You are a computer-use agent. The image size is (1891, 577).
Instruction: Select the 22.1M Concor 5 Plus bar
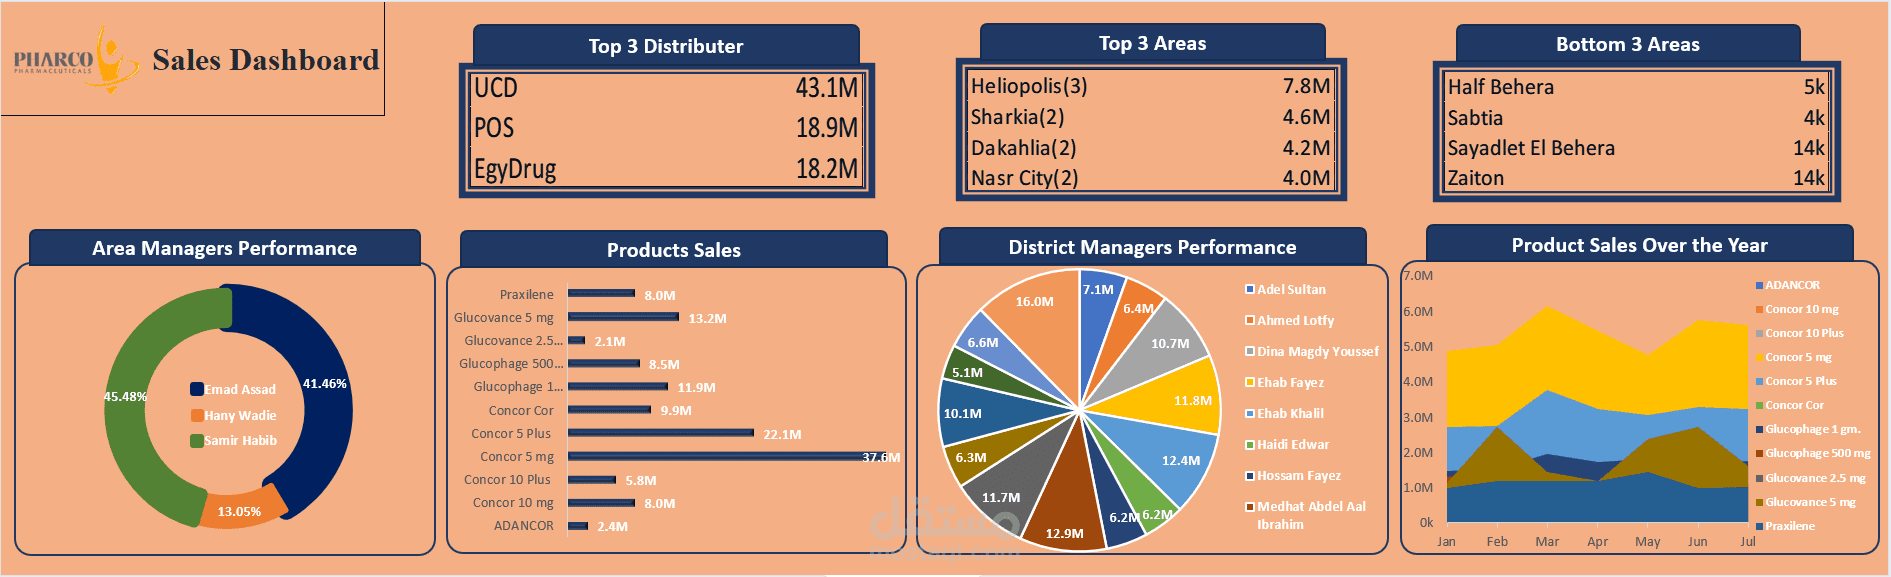click(661, 433)
